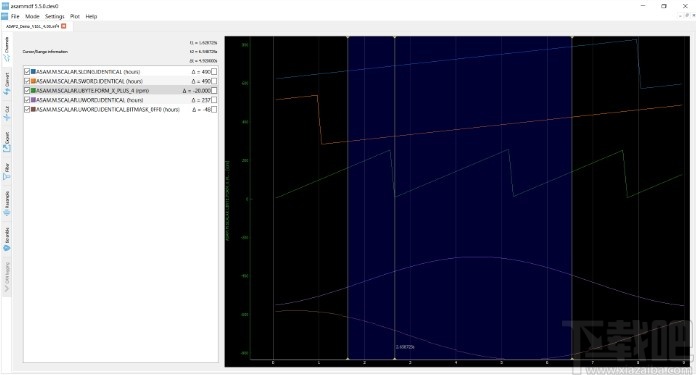Image resolution: width=696 pixels, height=375 pixels.
Task: Untick the UBYTE.FORM_X_PLUS_4 channel visibility checkbox
Action: (27, 91)
